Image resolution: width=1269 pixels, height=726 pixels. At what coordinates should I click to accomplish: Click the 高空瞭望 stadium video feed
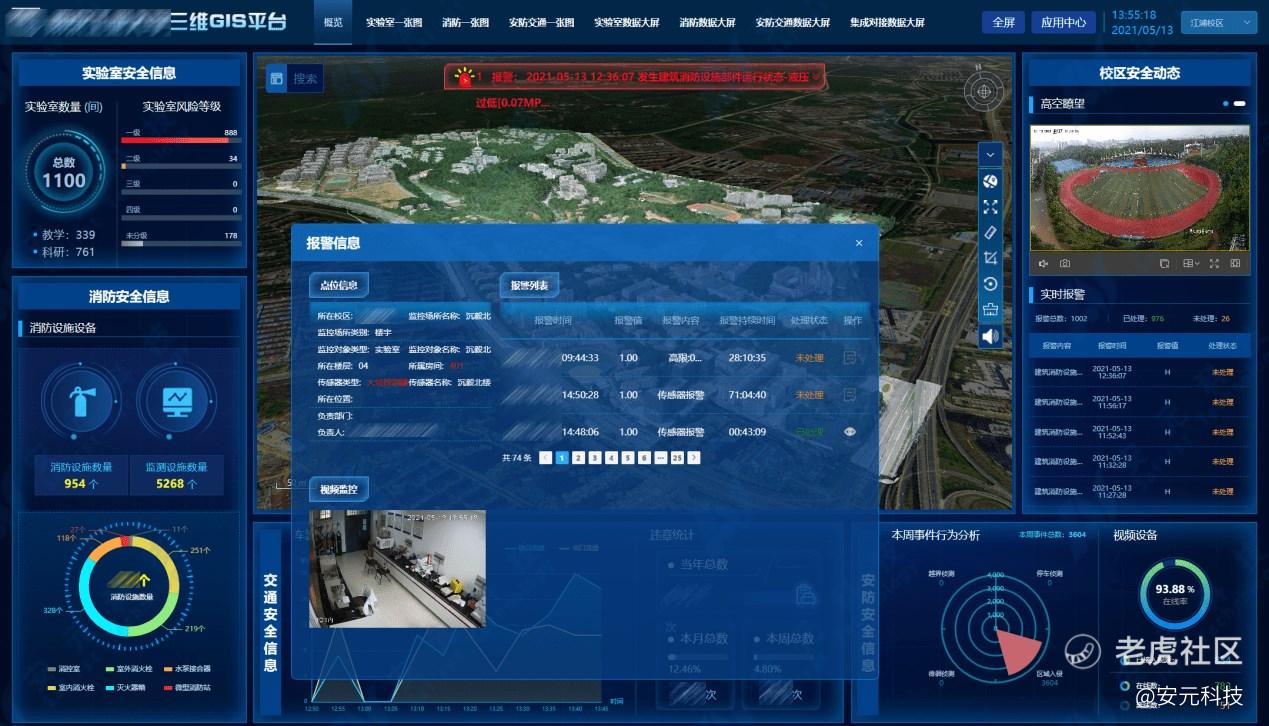(1140, 187)
